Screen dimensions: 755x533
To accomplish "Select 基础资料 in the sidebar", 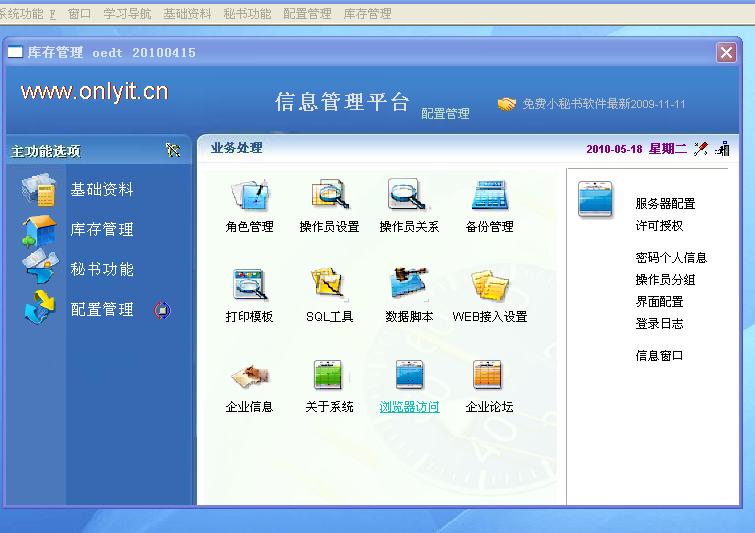I will click(x=101, y=189).
